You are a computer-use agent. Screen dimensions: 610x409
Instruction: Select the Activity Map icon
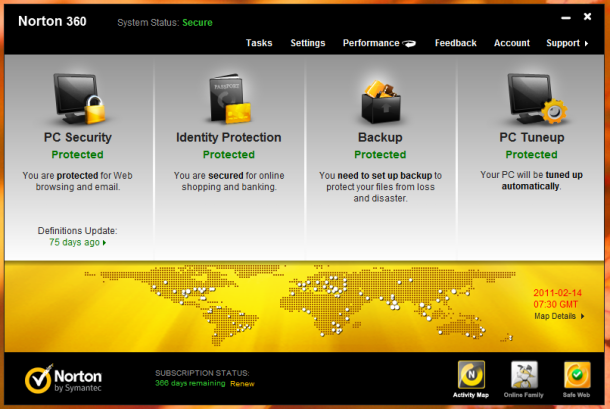tap(471, 375)
